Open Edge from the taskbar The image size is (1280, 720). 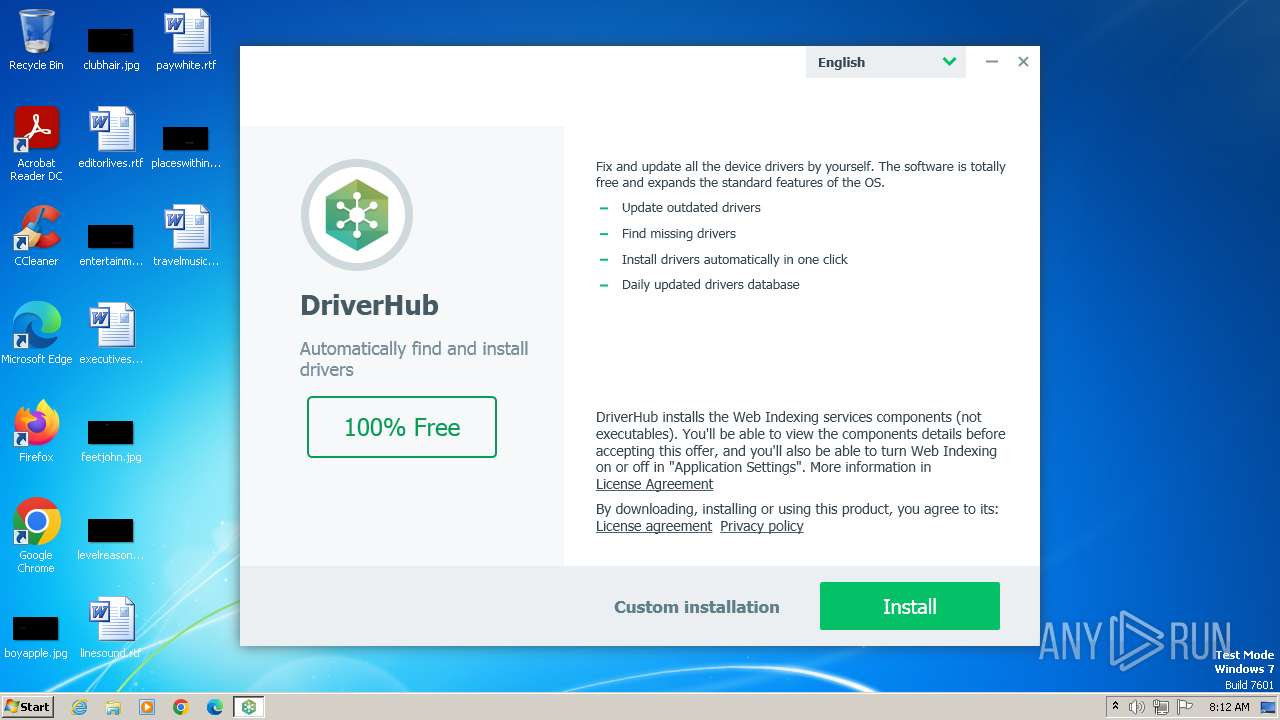[215, 707]
